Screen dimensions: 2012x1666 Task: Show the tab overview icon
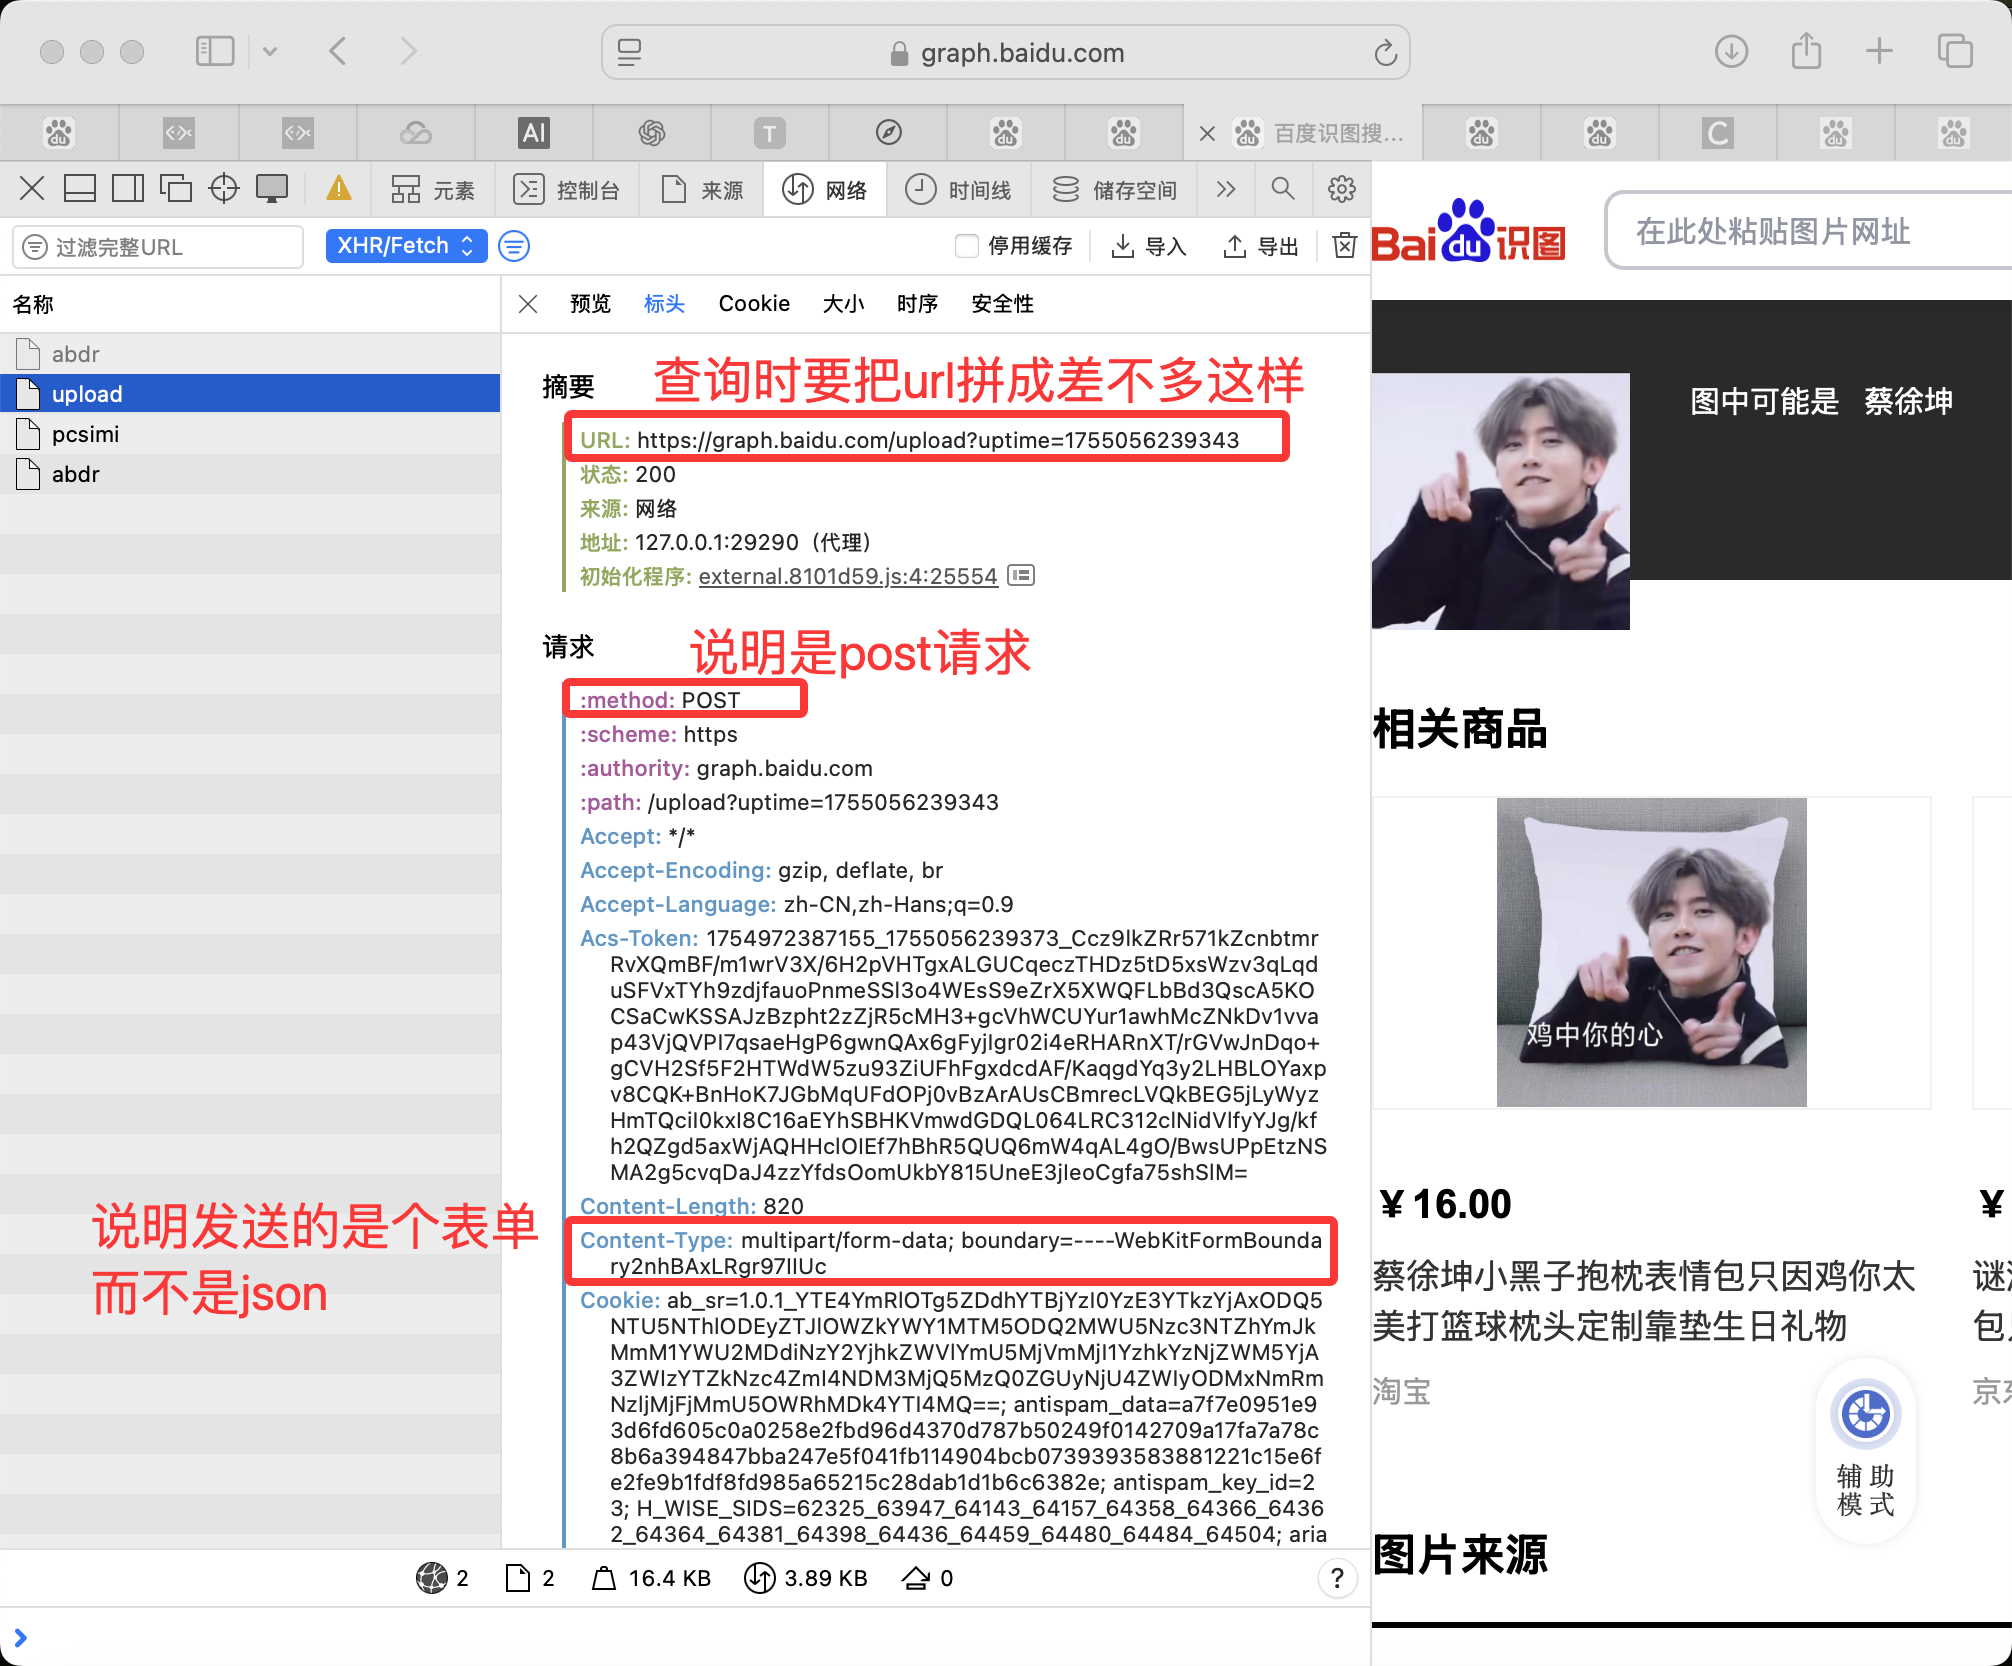(1955, 51)
